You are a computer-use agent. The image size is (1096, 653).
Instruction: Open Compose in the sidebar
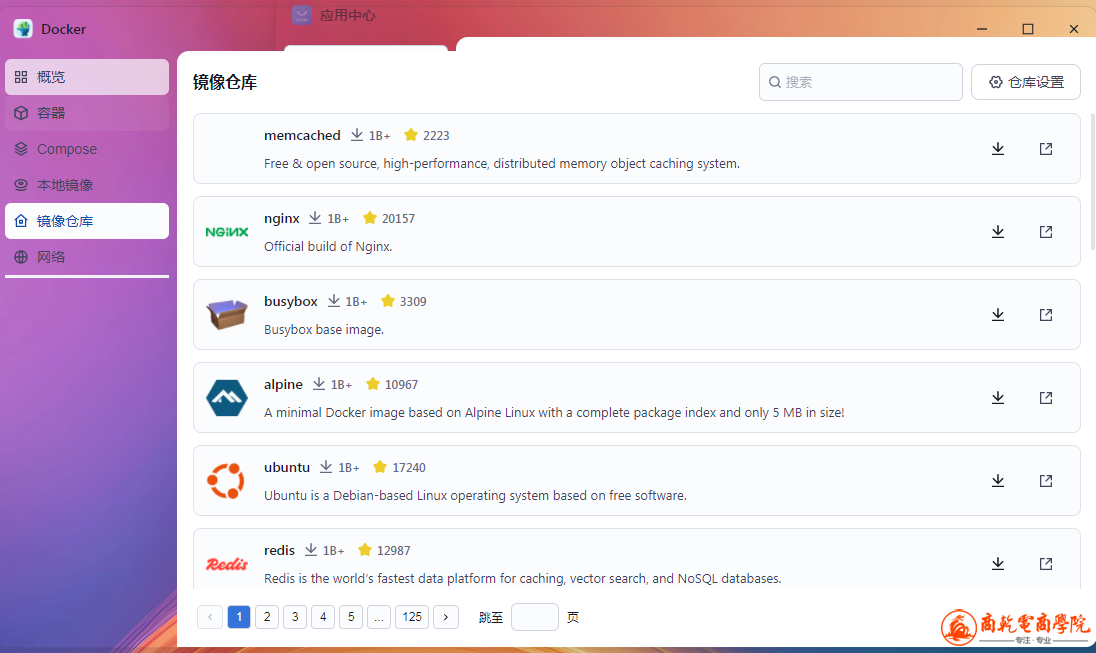coord(87,149)
